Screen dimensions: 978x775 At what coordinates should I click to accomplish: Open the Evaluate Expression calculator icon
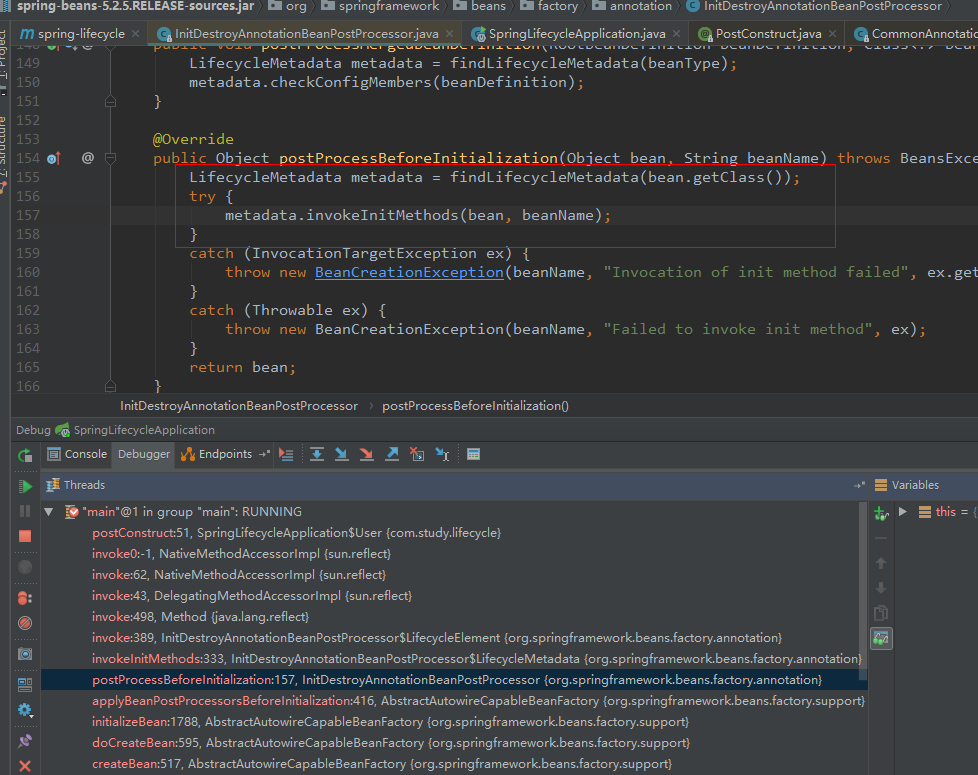click(473, 454)
